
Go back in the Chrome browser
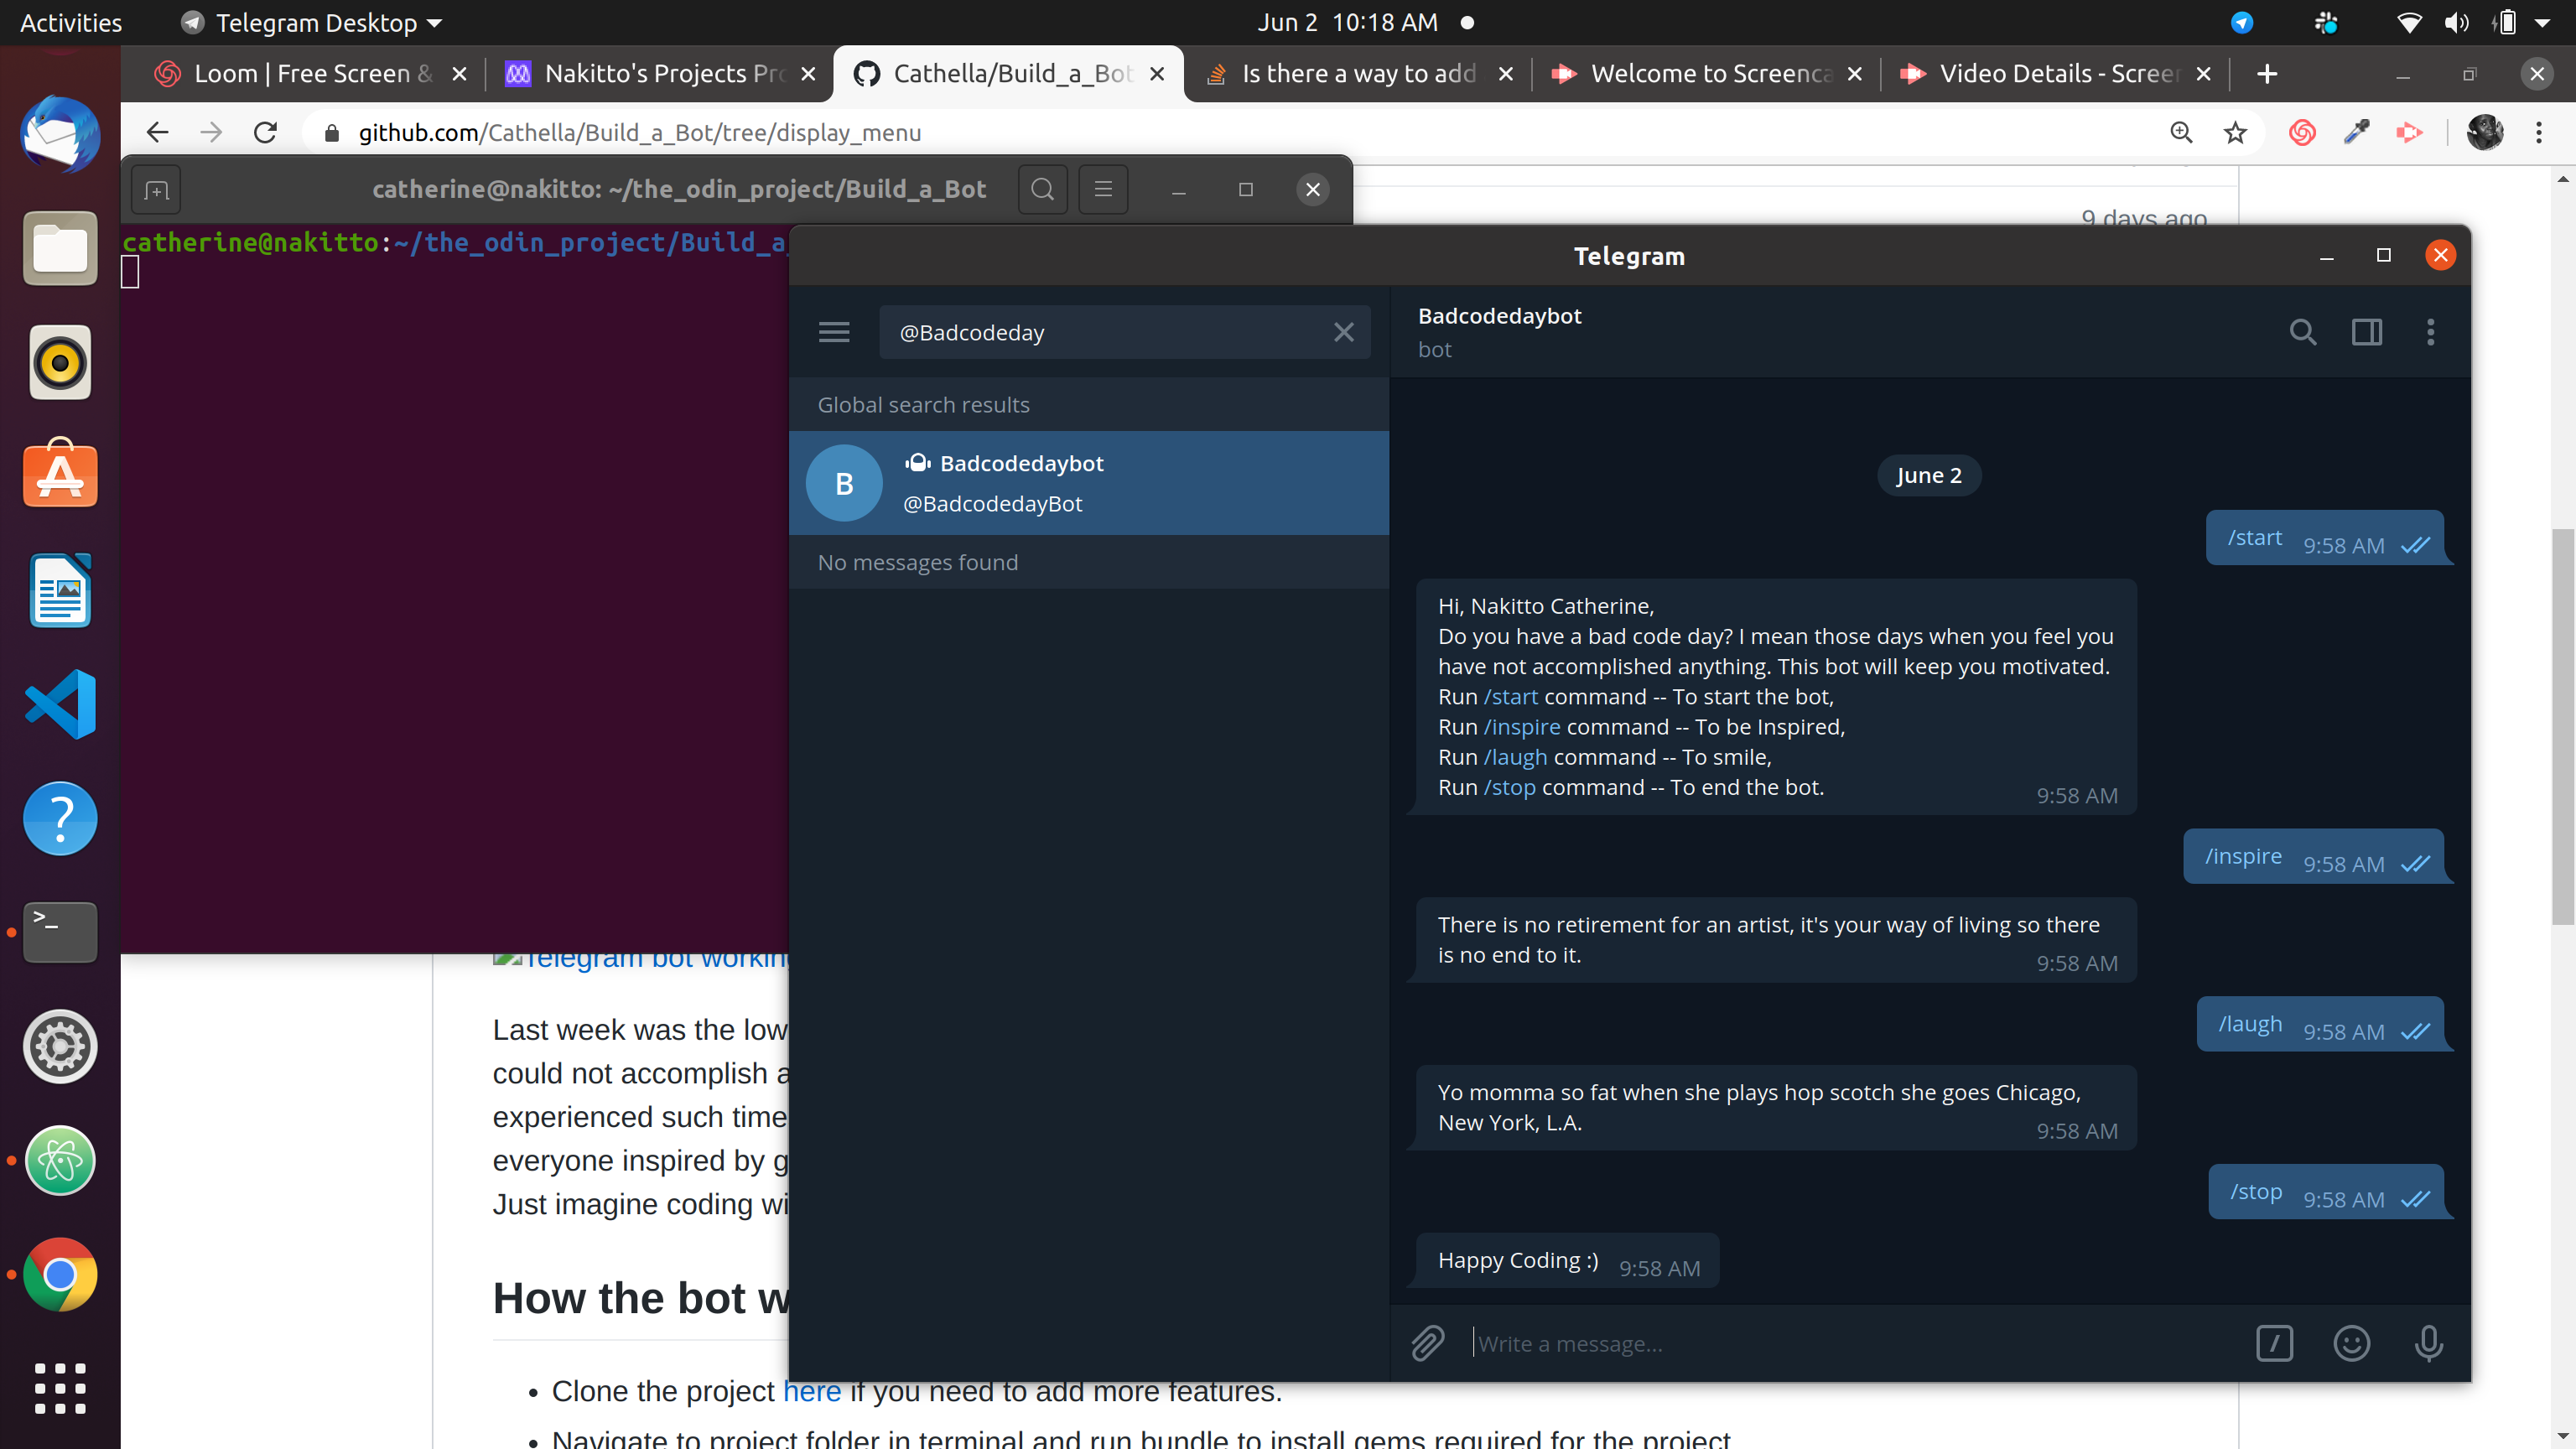[x=157, y=132]
